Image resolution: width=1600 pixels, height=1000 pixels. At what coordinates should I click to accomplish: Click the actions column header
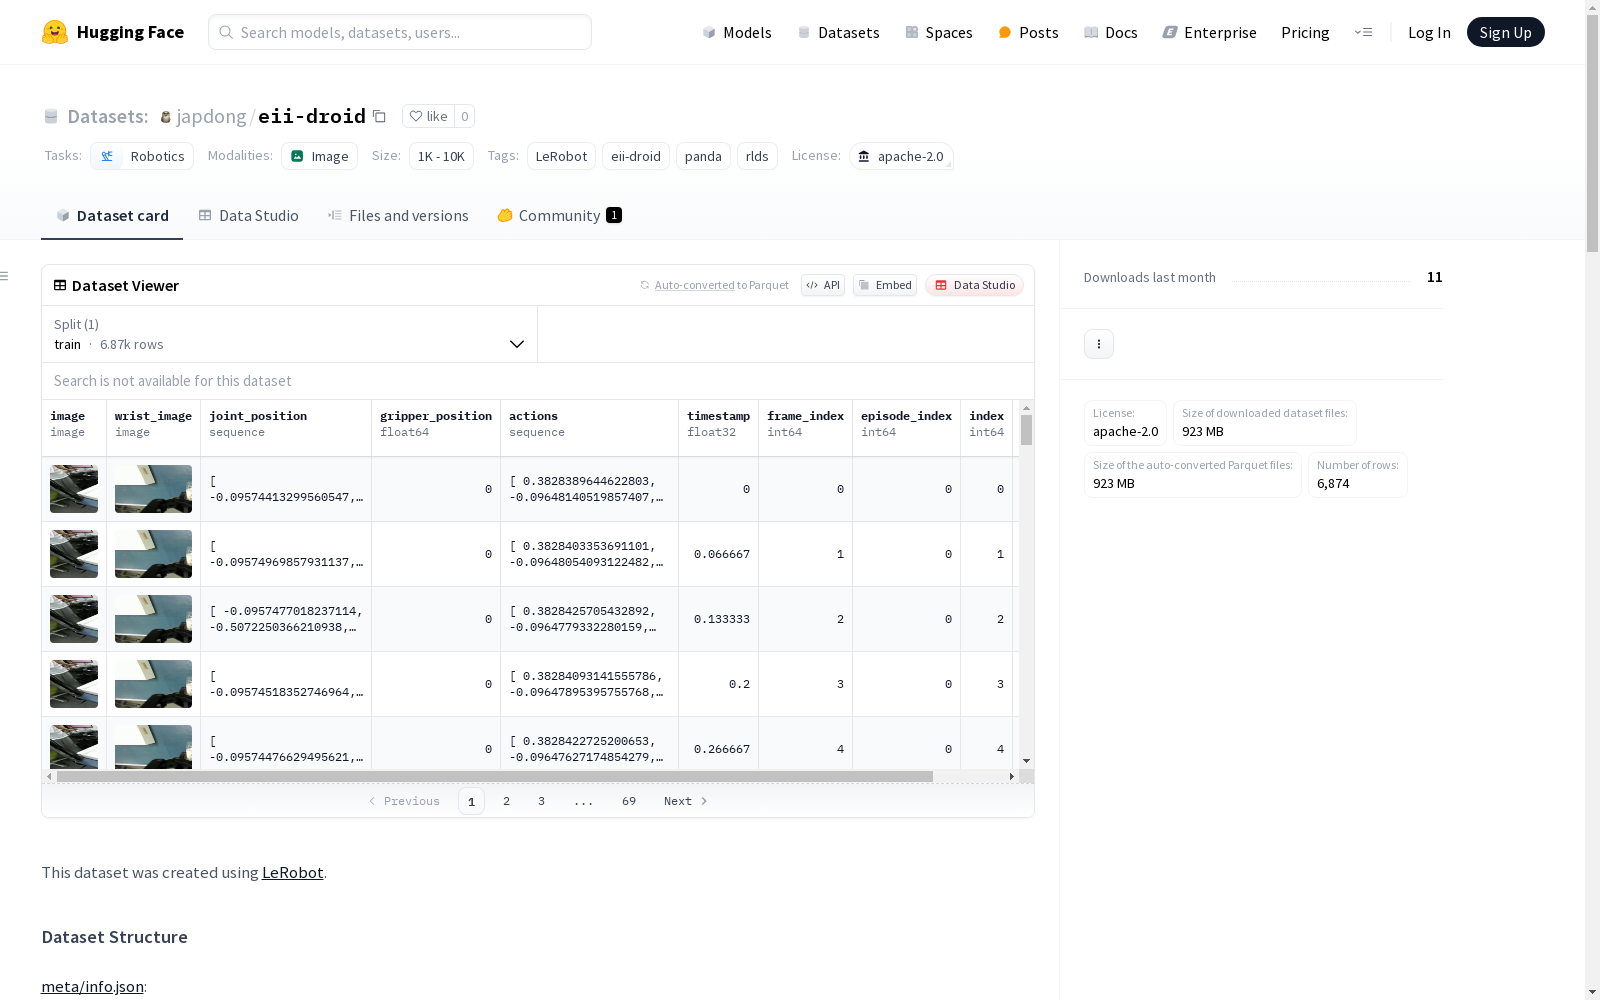pyautogui.click(x=590, y=428)
